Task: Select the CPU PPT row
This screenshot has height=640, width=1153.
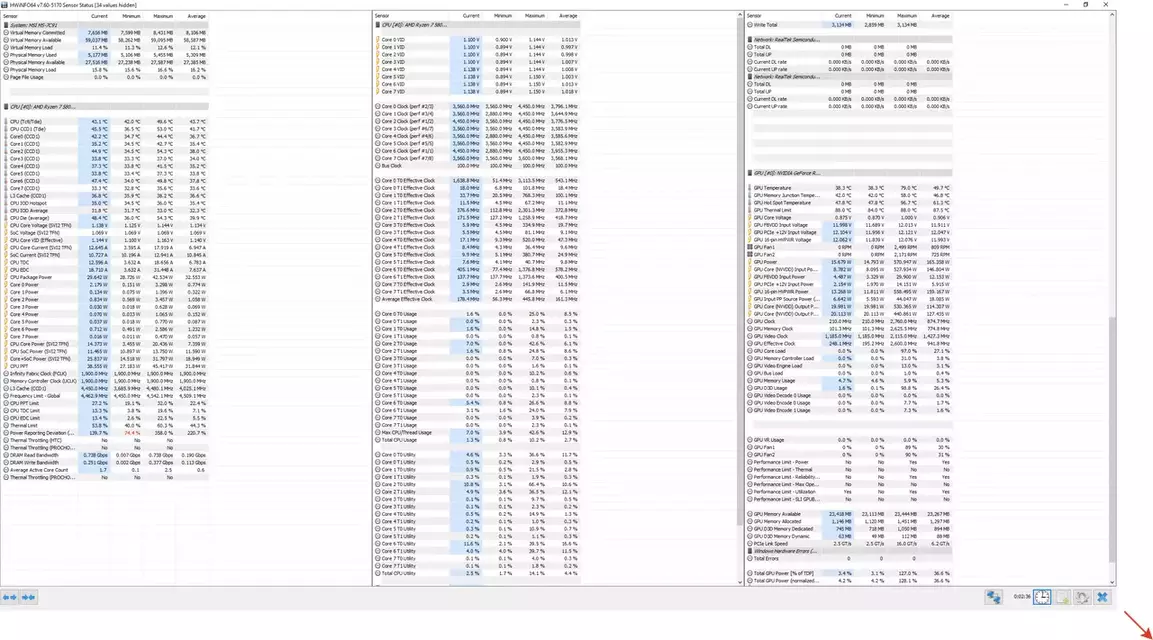Action: click(x=105, y=366)
